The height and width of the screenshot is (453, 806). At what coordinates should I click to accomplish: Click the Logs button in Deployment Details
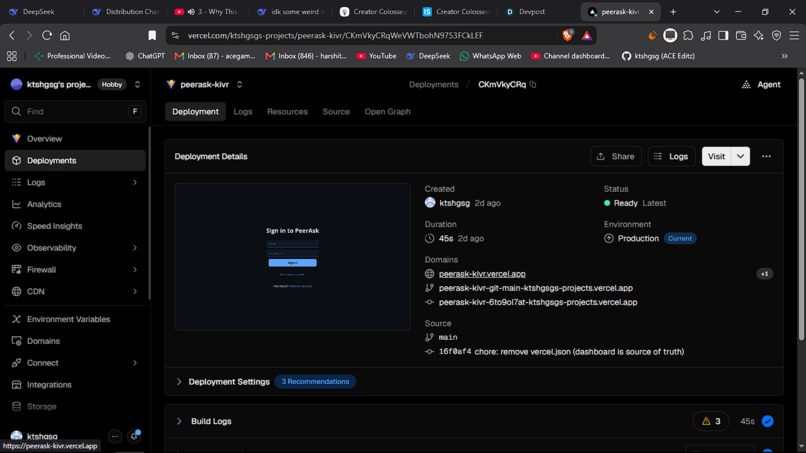click(671, 156)
